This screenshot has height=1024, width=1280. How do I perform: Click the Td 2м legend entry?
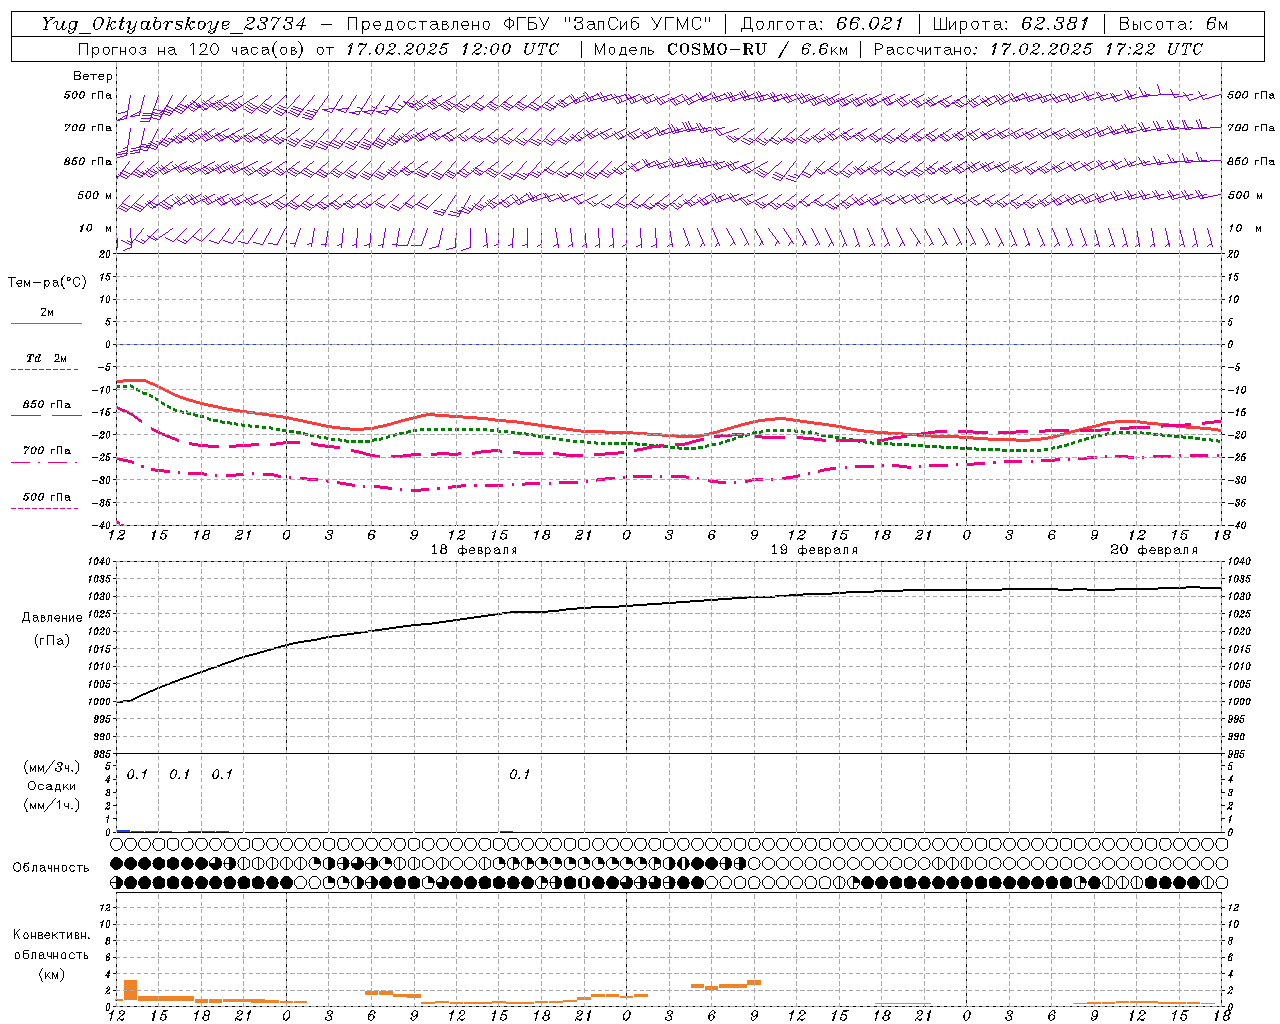pyautogui.click(x=46, y=358)
